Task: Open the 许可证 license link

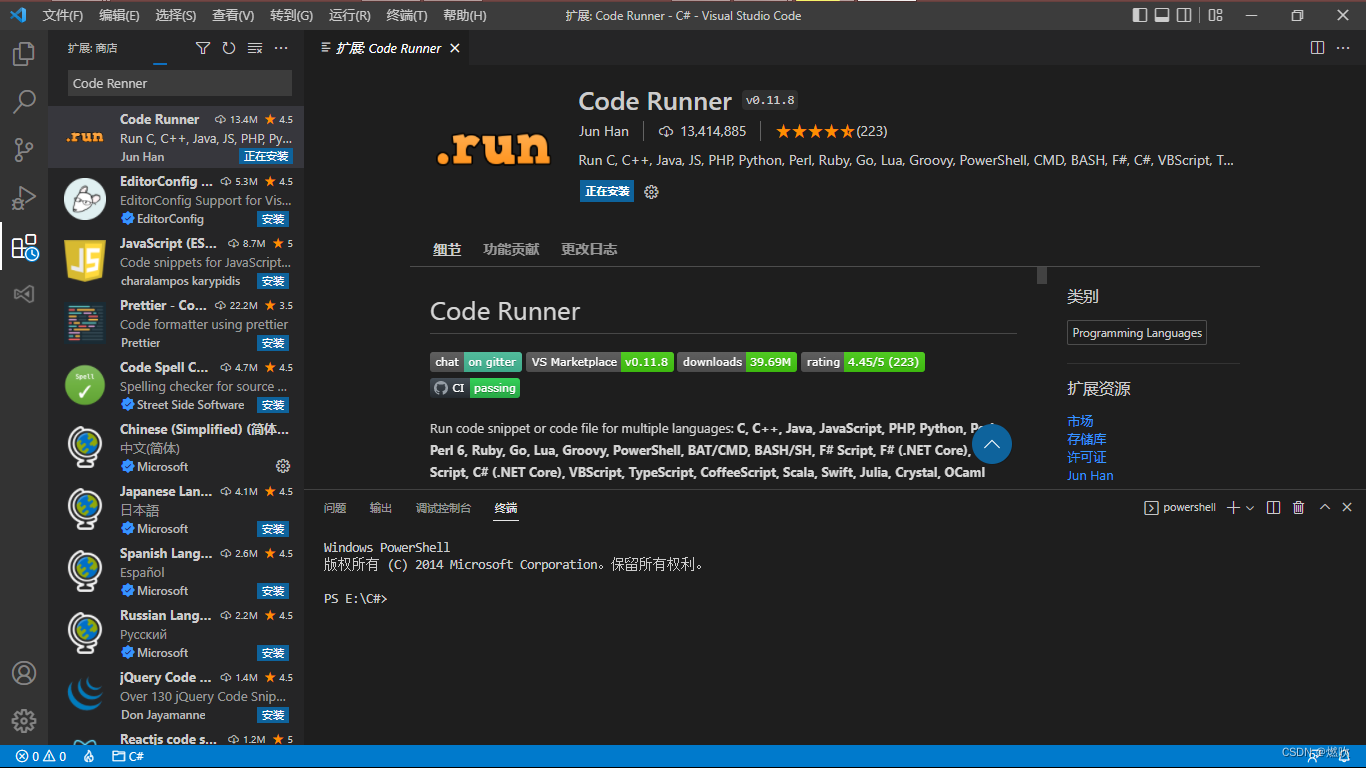Action: pyautogui.click(x=1087, y=457)
